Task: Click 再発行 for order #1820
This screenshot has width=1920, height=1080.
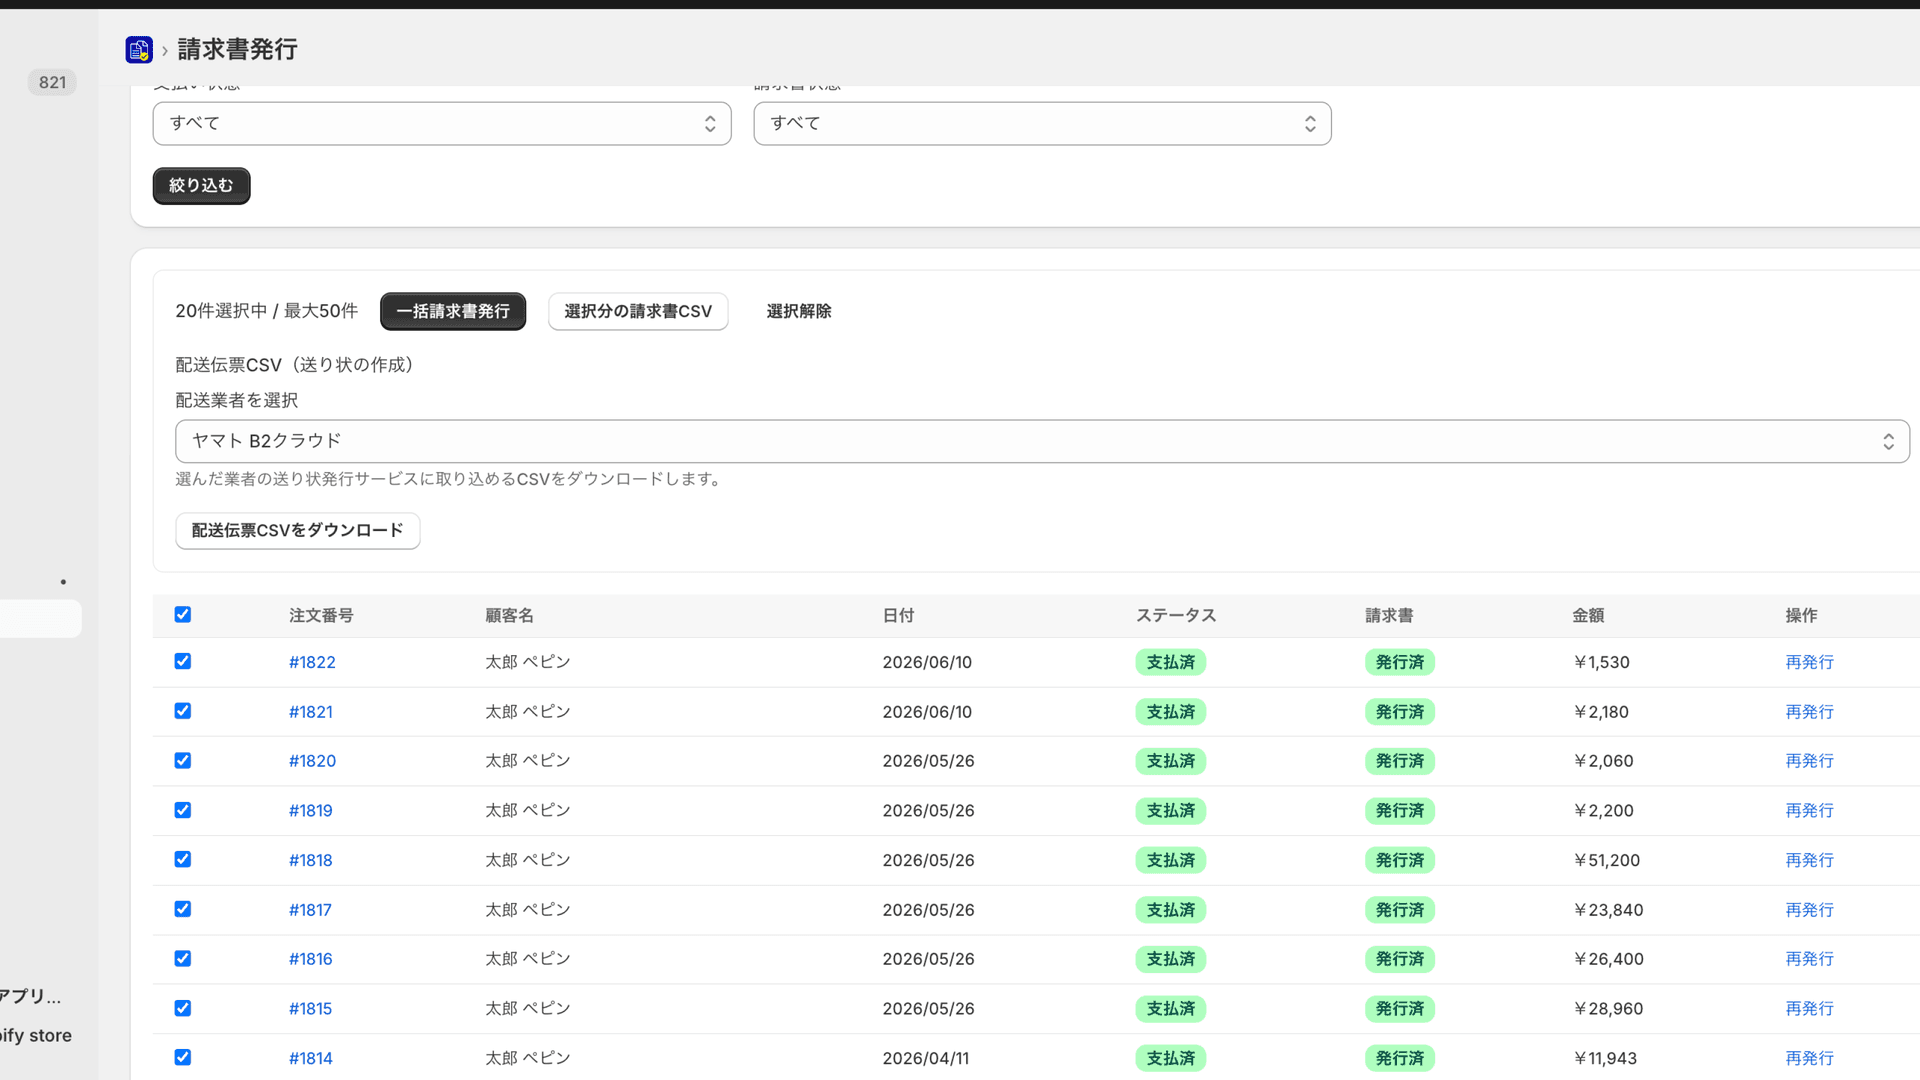Action: pos(1809,761)
